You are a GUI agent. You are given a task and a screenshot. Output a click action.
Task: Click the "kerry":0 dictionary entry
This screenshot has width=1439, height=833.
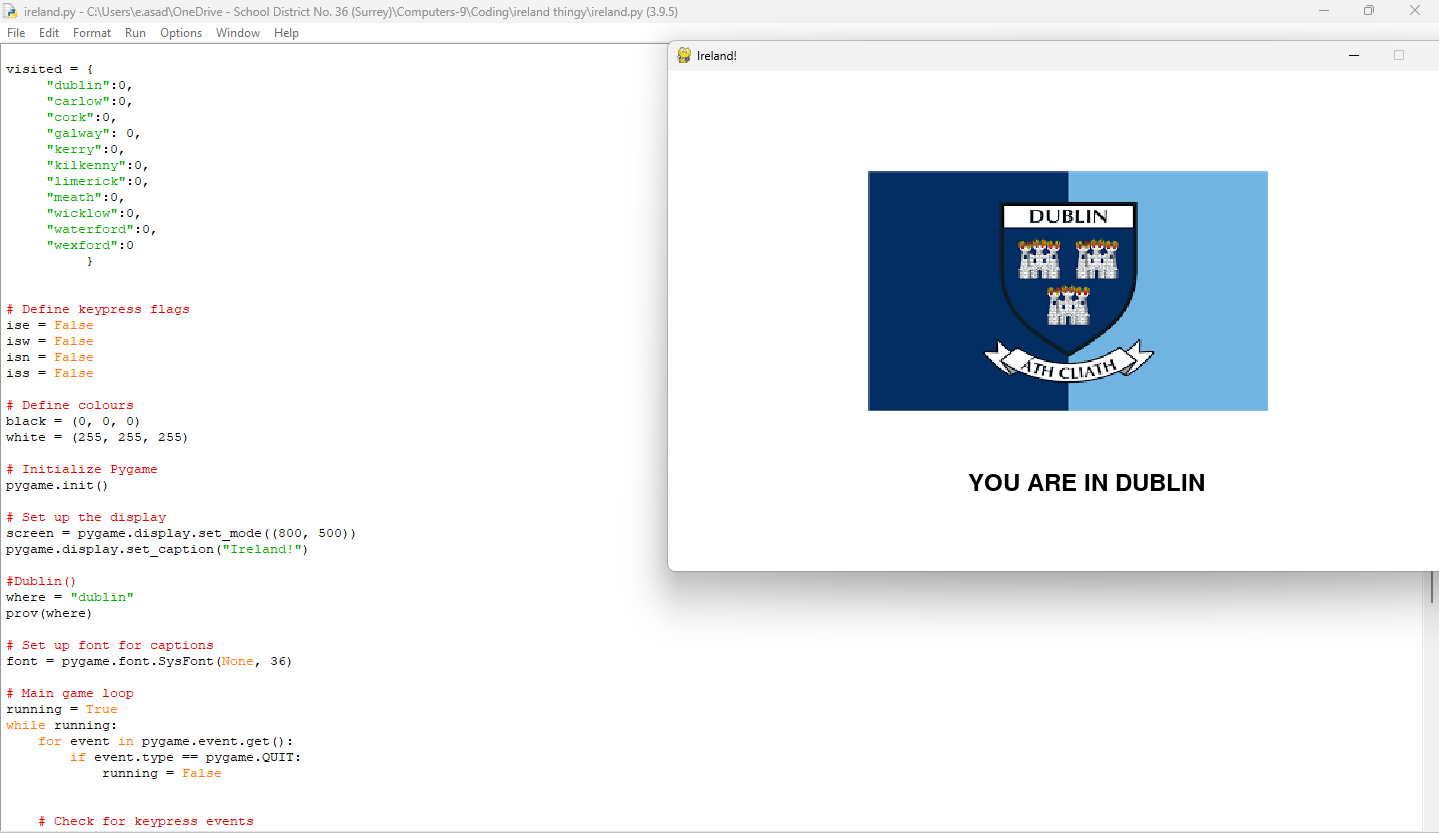86,149
